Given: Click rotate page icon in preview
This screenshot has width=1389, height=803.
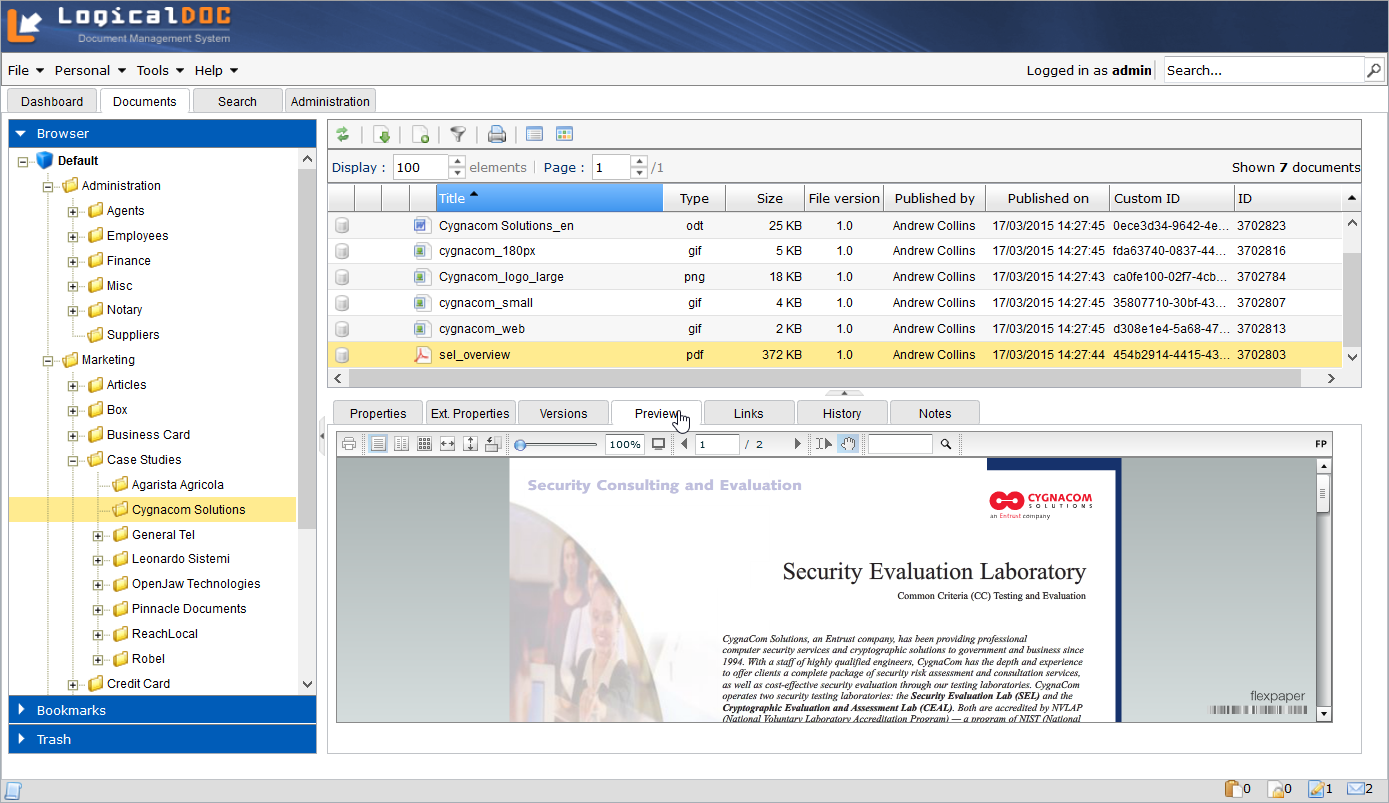Looking at the screenshot, I should [492, 444].
